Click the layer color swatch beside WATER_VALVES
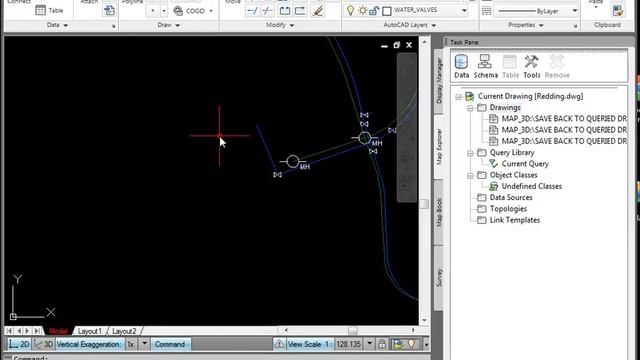Image resolution: width=640 pixels, height=360 pixels. [x=387, y=11]
